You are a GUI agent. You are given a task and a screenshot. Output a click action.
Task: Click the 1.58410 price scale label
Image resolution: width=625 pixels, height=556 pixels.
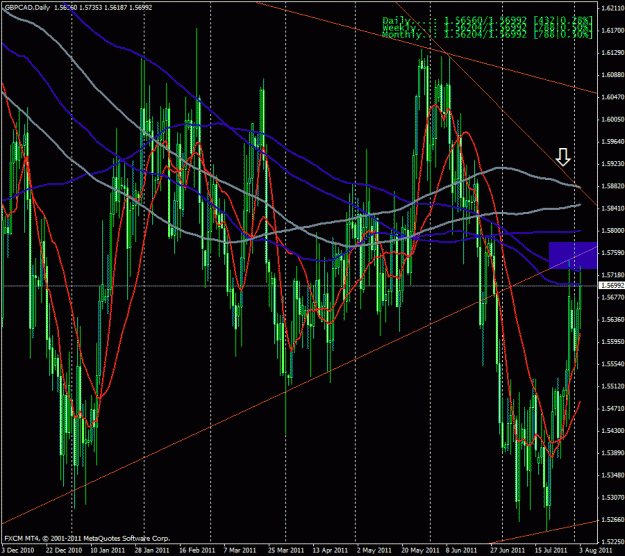click(x=613, y=208)
